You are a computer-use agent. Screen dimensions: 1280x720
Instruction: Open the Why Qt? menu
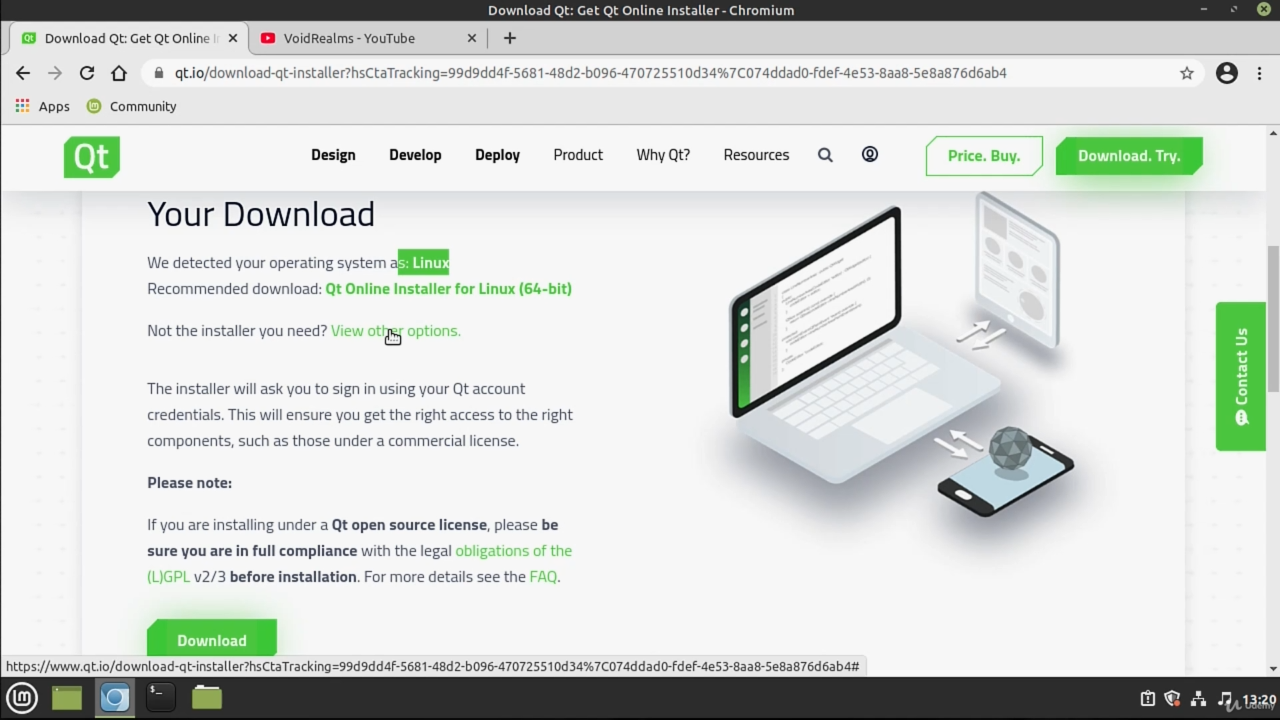663,155
